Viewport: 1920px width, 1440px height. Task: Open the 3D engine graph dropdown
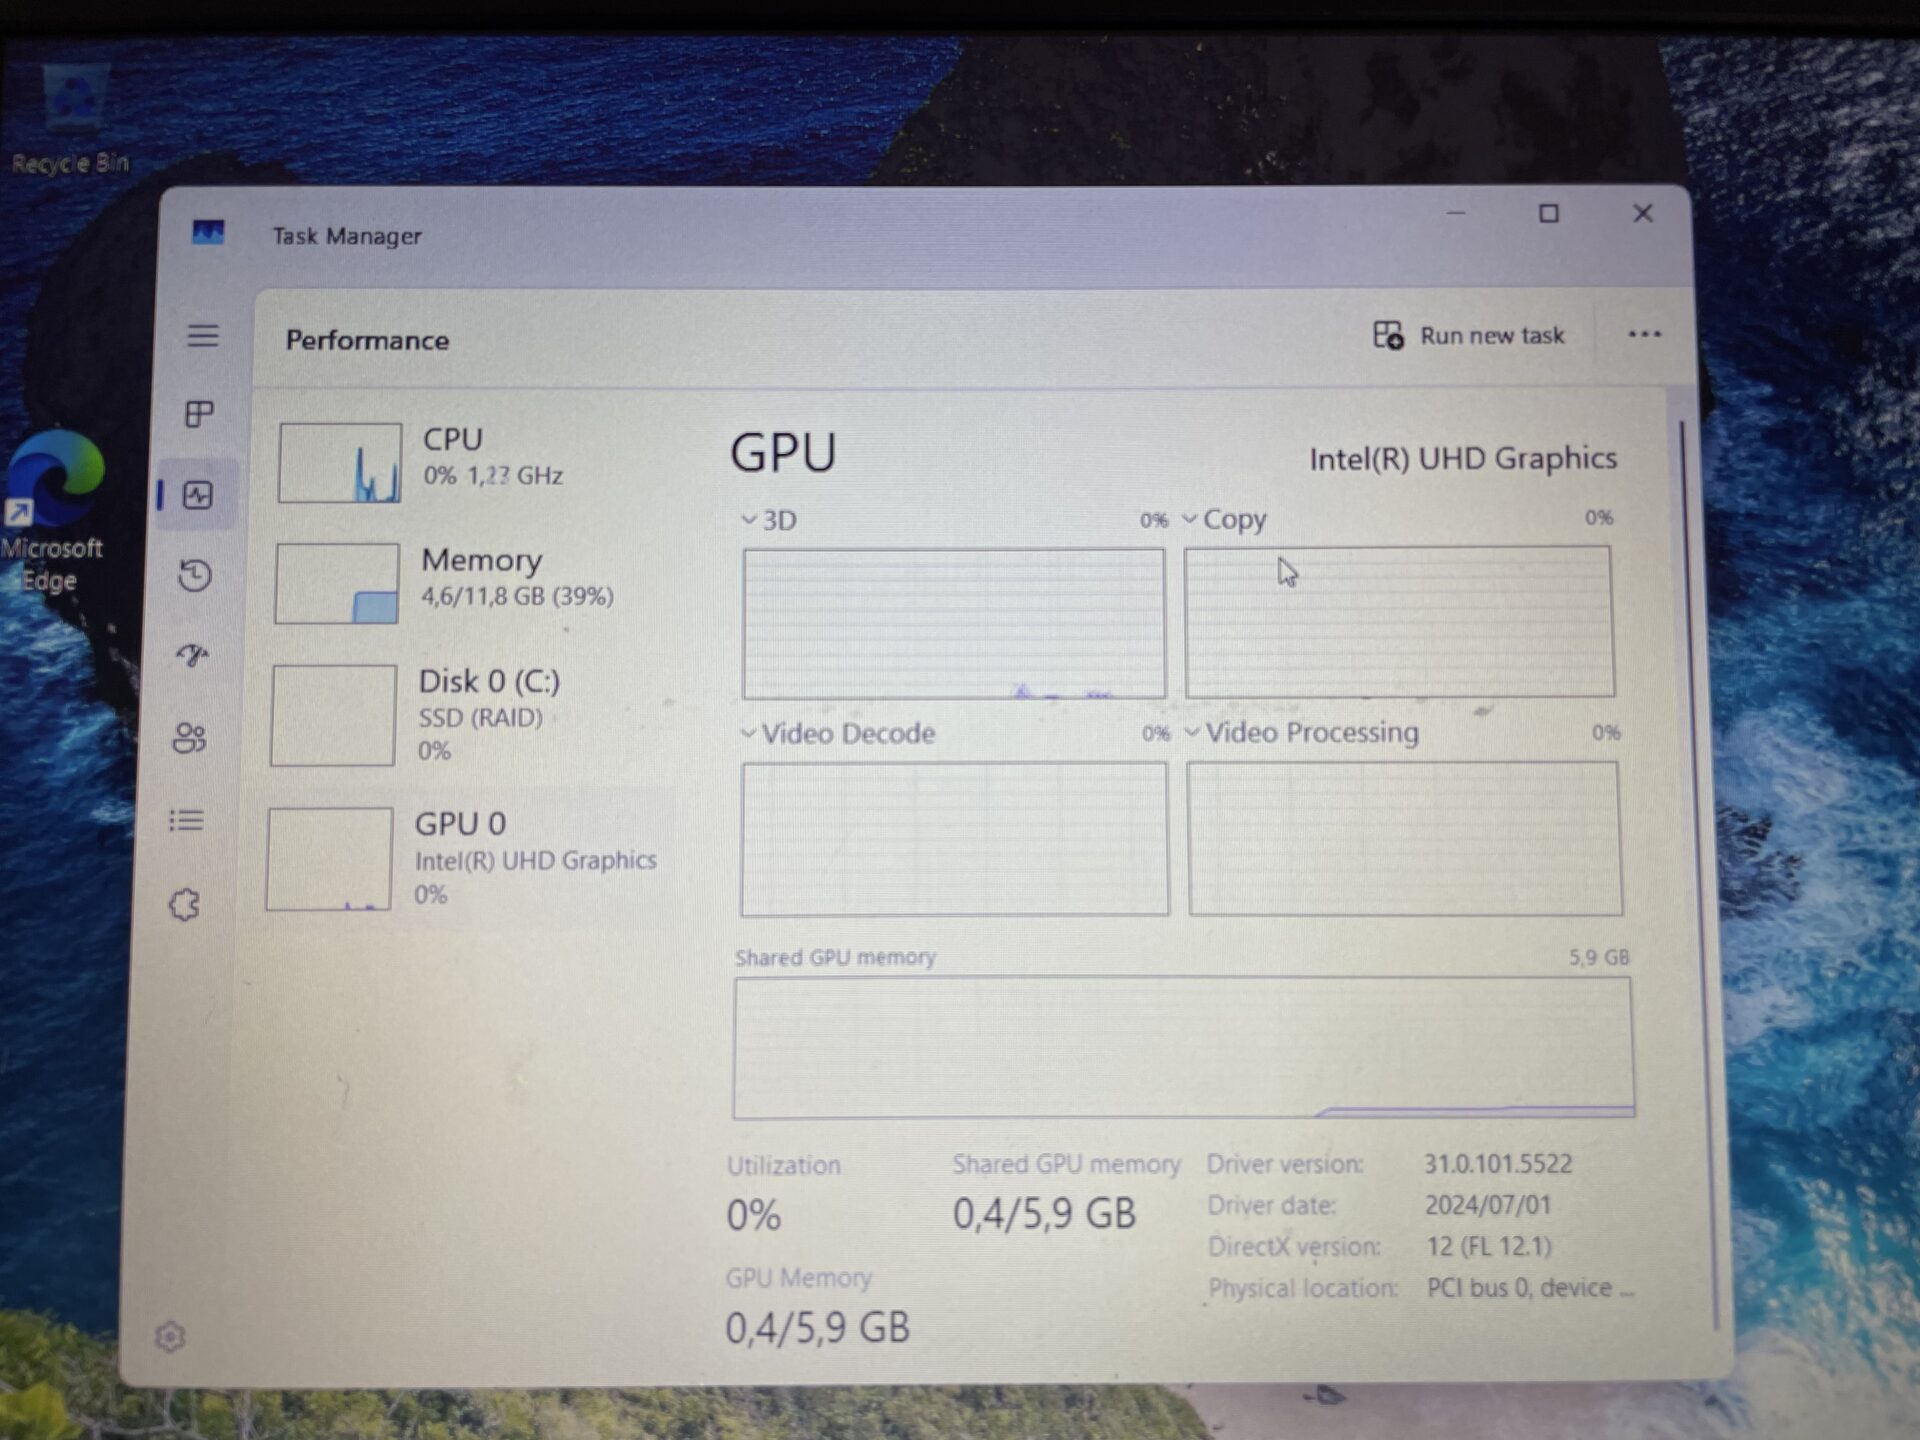(769, 520)
